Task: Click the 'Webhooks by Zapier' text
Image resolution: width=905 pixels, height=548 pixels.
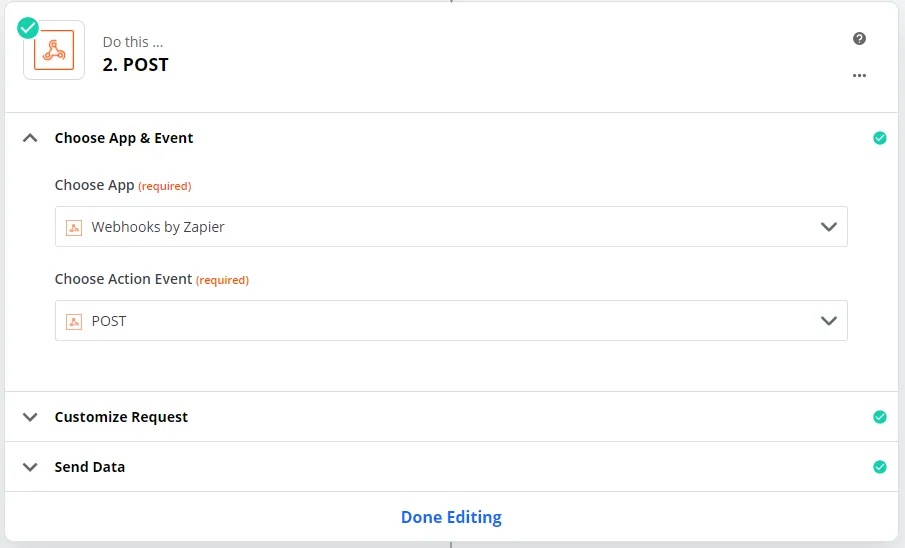Action: 158,227
